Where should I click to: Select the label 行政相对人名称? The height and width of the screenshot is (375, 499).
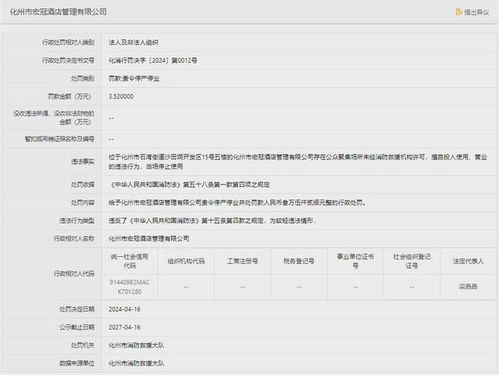(74, 238)
